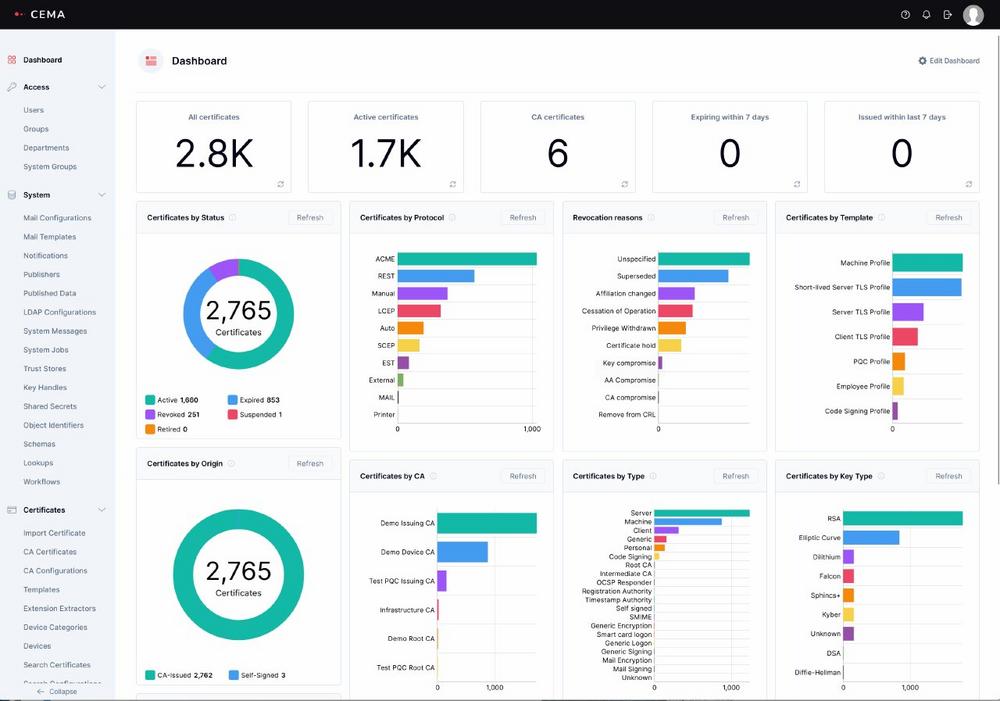The height and width of the screenshot is (701, 1000).
Task: Click info icon next to Certificates by CA
Action: click(x=433, y=476)
